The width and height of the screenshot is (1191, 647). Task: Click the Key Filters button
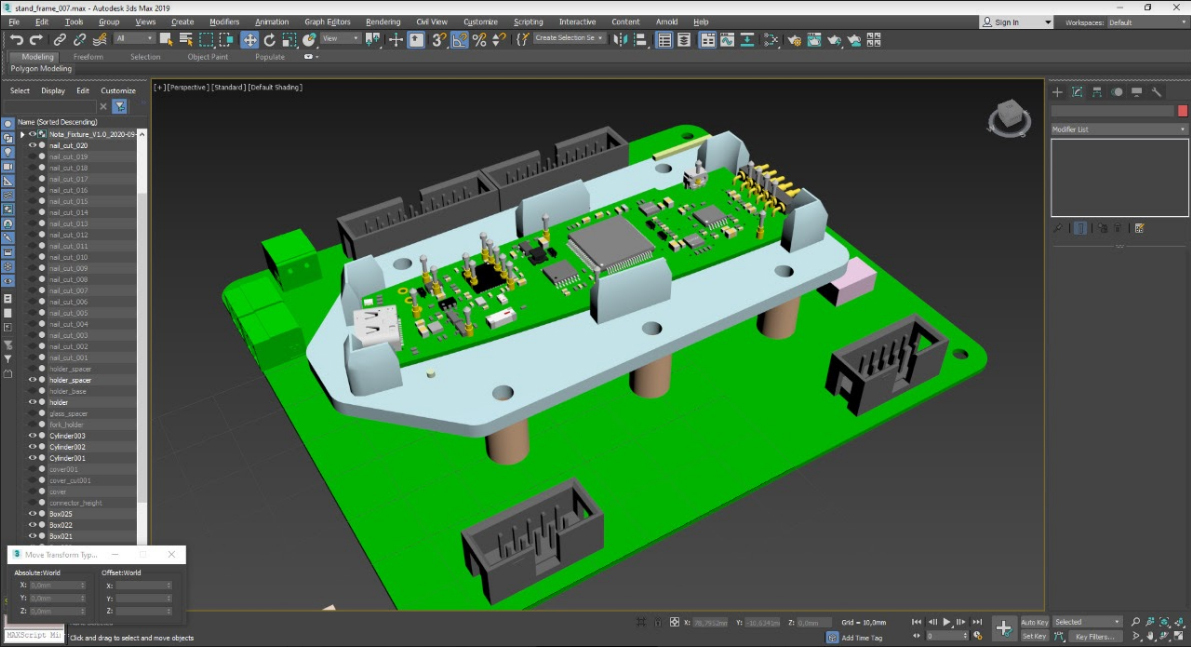pos(1094,636)
